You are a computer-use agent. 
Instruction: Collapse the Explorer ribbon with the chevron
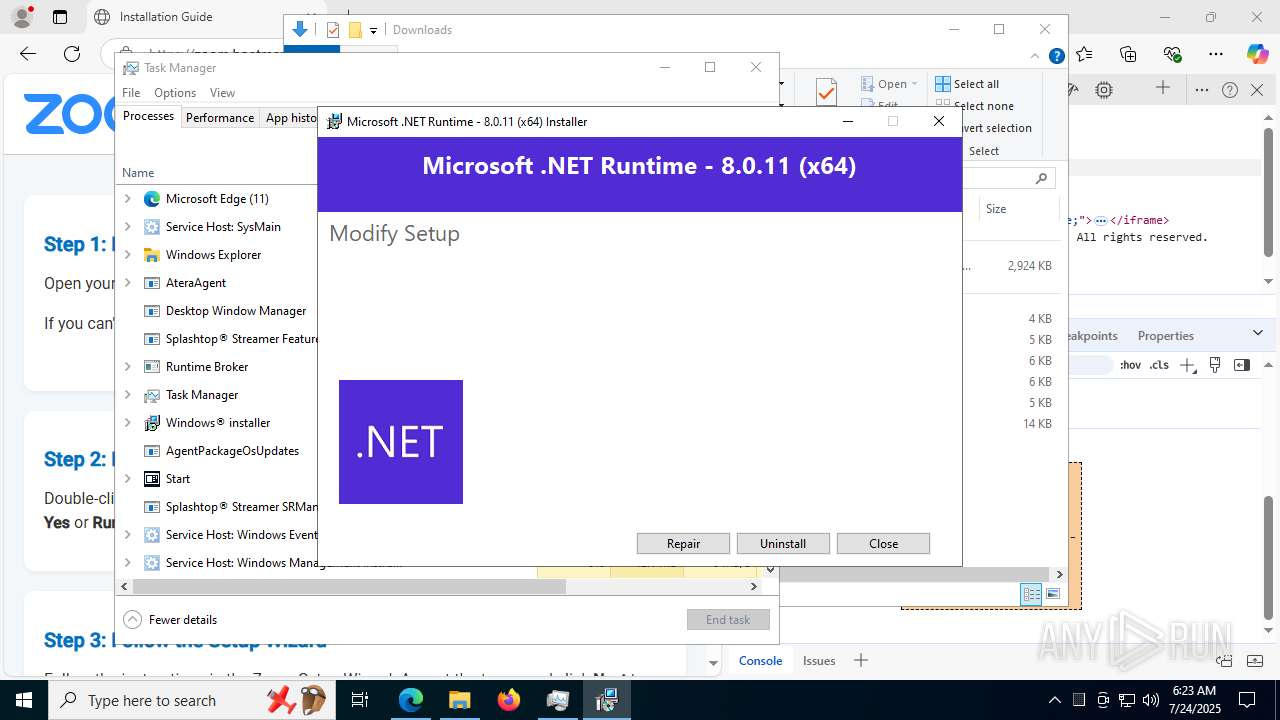coord(1035,57)
